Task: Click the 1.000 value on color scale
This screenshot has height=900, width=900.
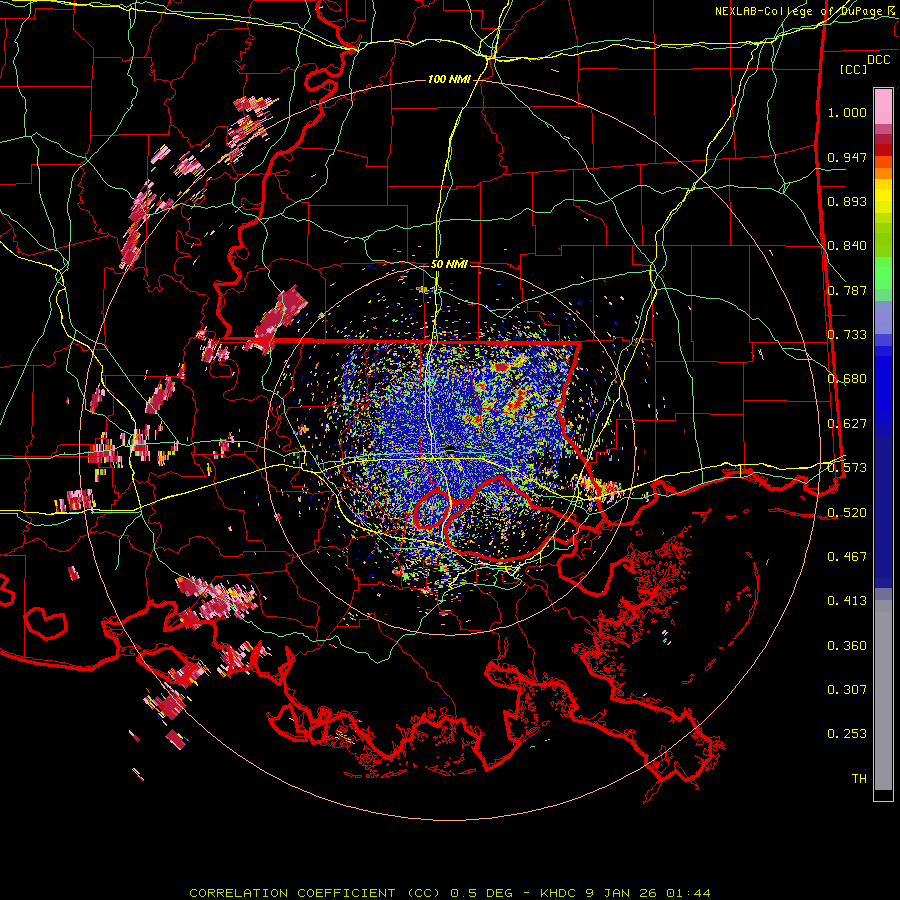Action: coord(847,112)
